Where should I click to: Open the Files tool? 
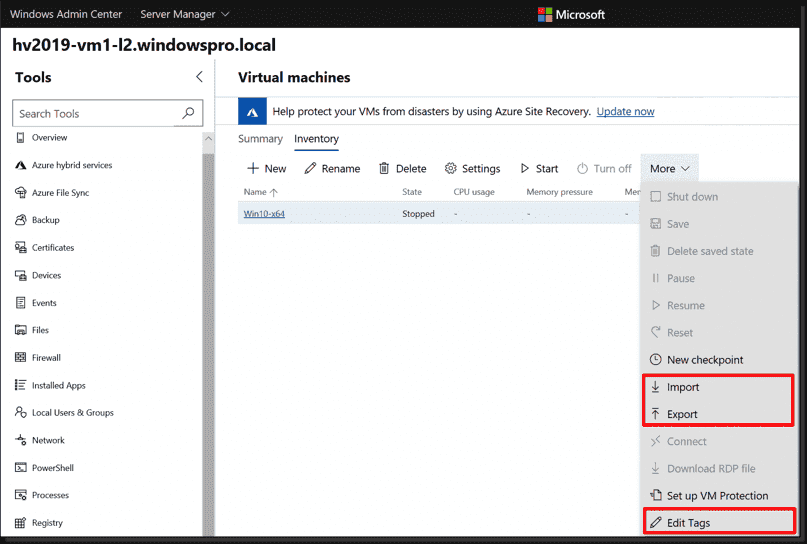click(x=32, y=330)
